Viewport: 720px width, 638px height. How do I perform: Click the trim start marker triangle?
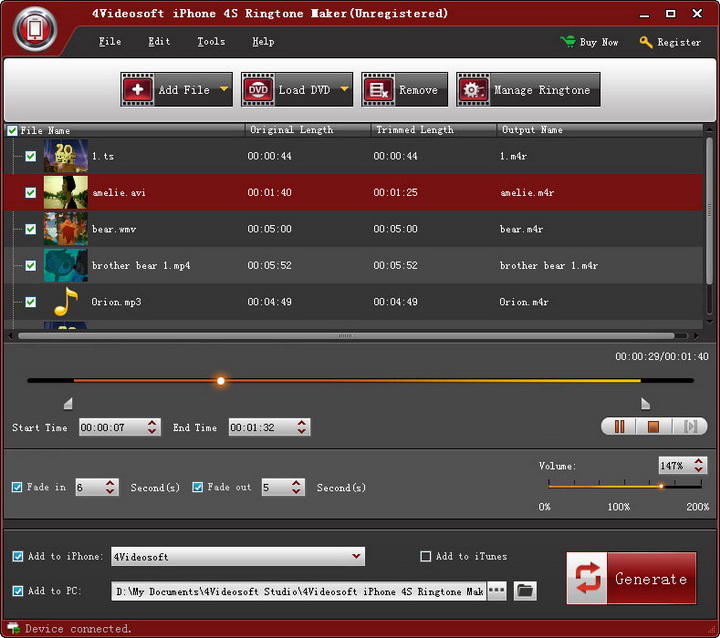(68, 403)
